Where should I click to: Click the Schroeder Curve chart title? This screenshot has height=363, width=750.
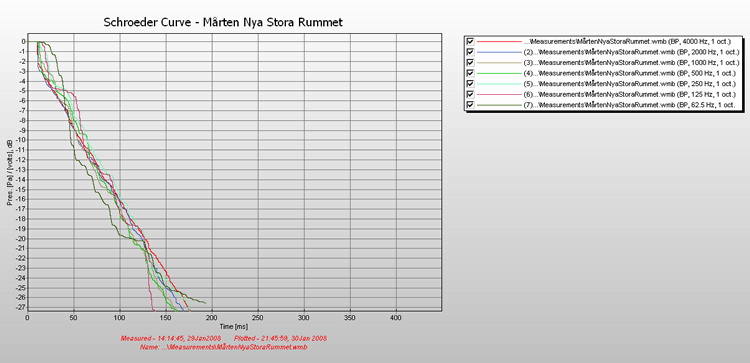coord(223,22)
